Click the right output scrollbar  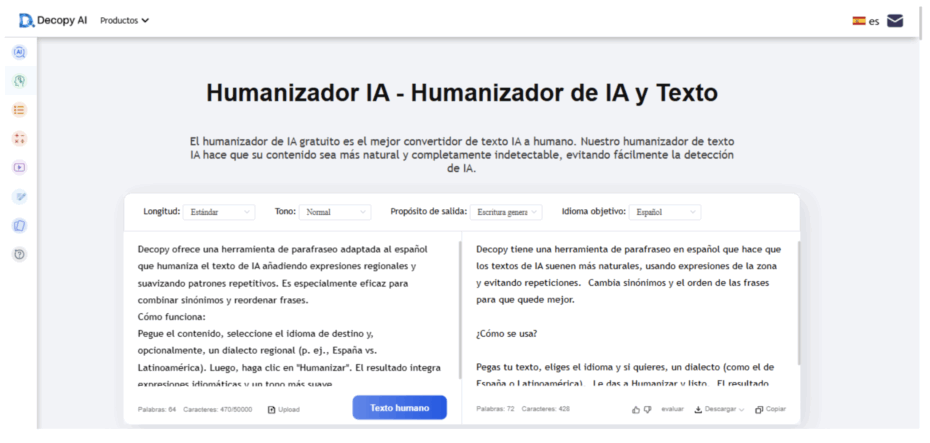click(798, 302)
